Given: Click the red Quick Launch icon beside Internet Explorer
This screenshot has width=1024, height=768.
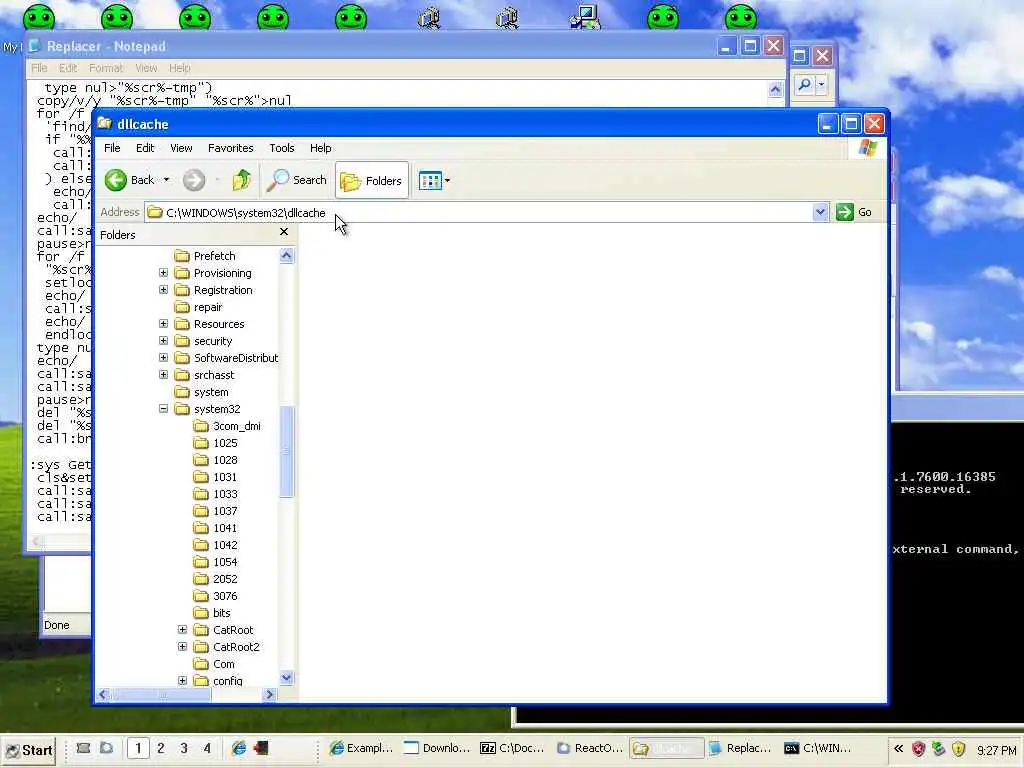Looking at the screenshot, I should (261, 748).
